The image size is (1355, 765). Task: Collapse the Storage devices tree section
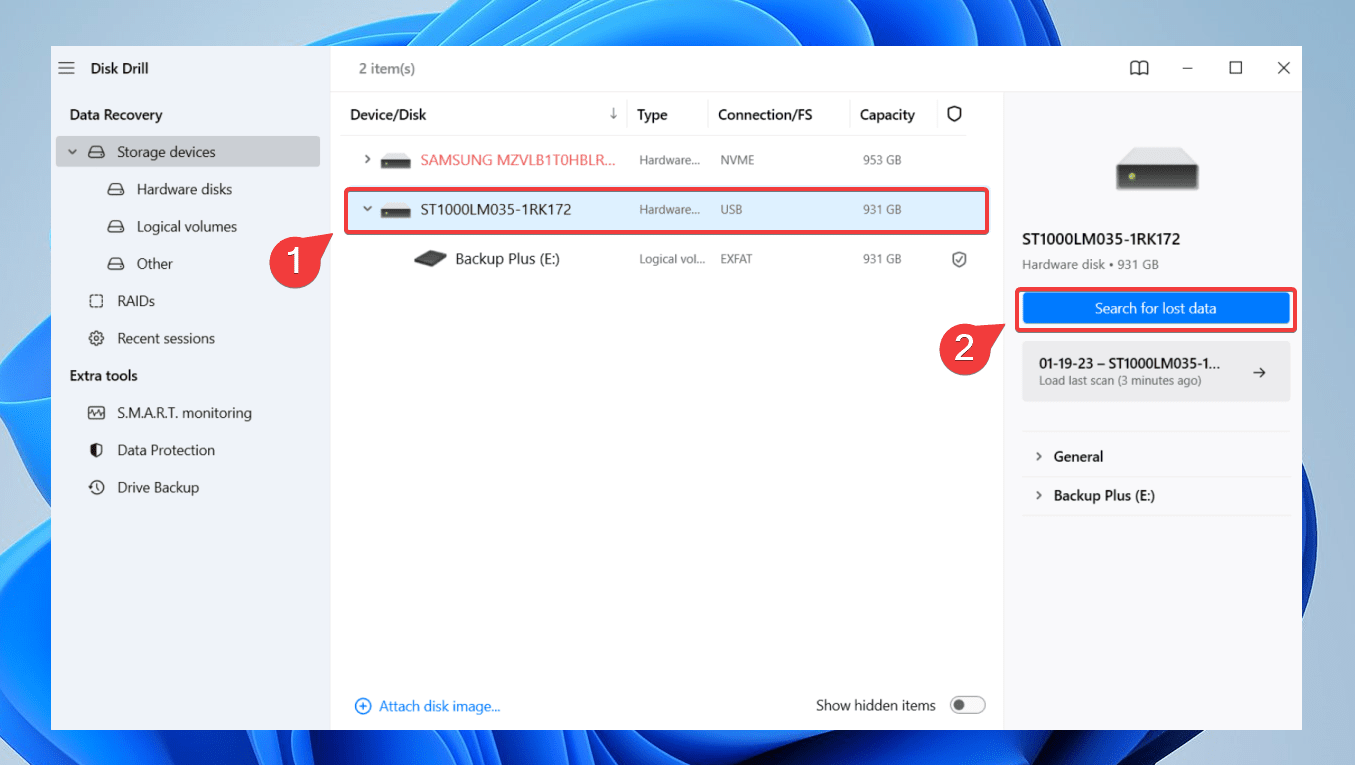pos(72,152)
